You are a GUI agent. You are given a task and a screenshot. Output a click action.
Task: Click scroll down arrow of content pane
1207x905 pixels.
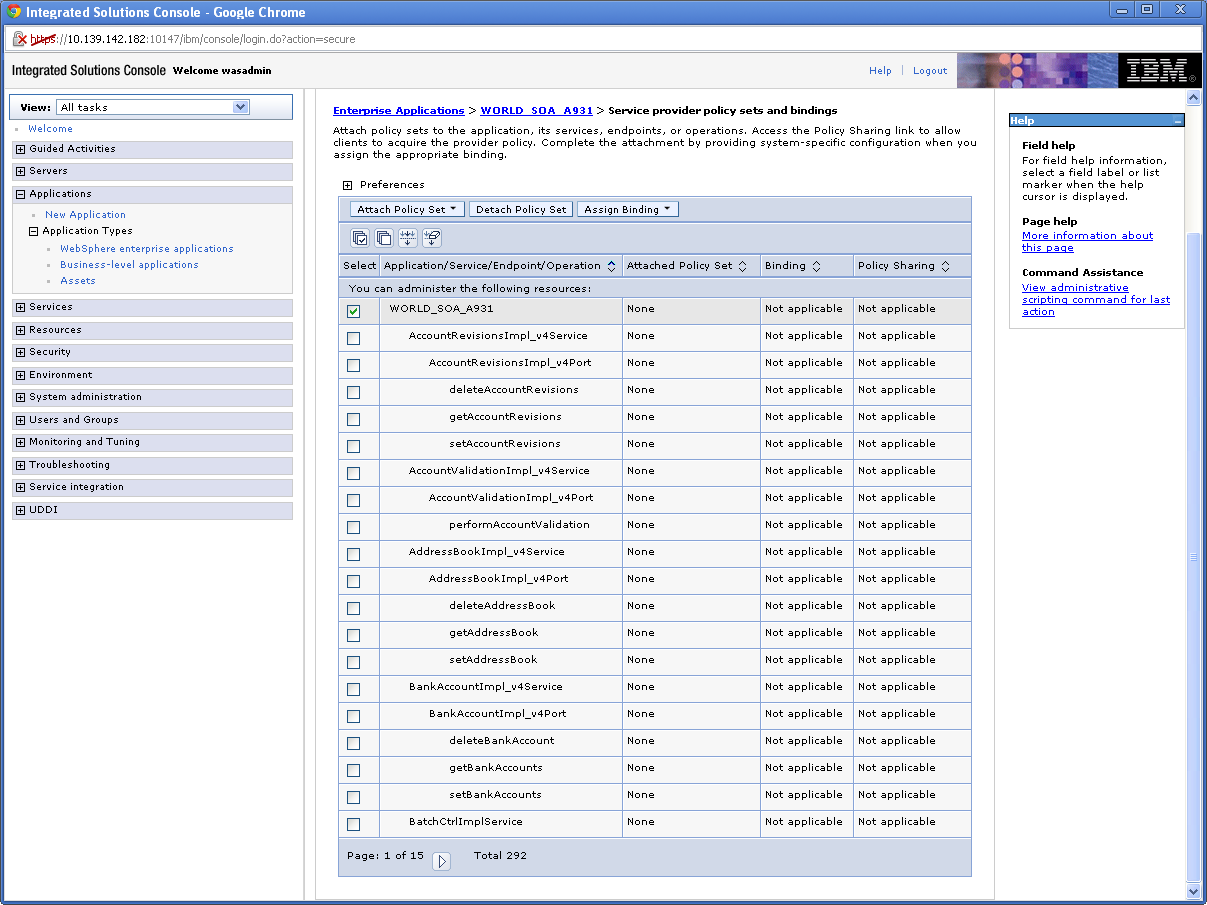click(1193, 890)
